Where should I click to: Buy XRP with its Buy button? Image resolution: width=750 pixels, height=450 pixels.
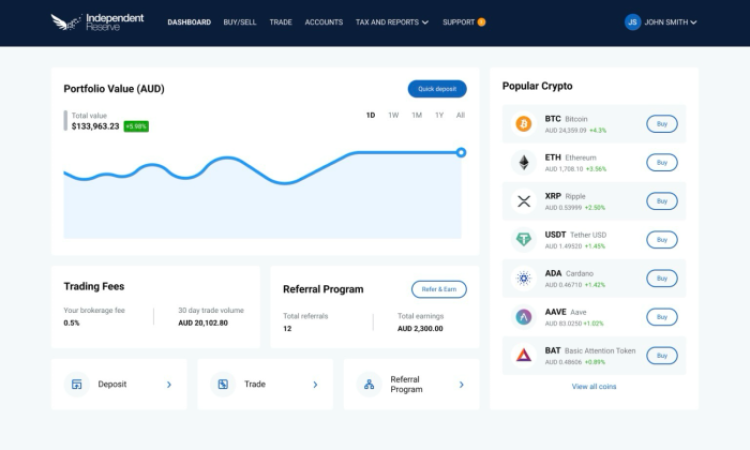coord(662,201)
